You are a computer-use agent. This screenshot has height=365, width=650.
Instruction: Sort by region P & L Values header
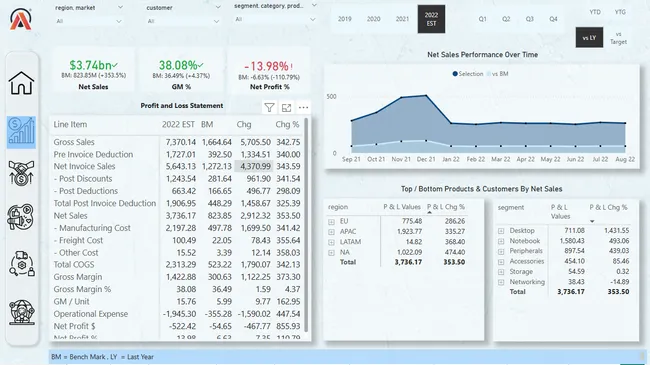[402, 207]
